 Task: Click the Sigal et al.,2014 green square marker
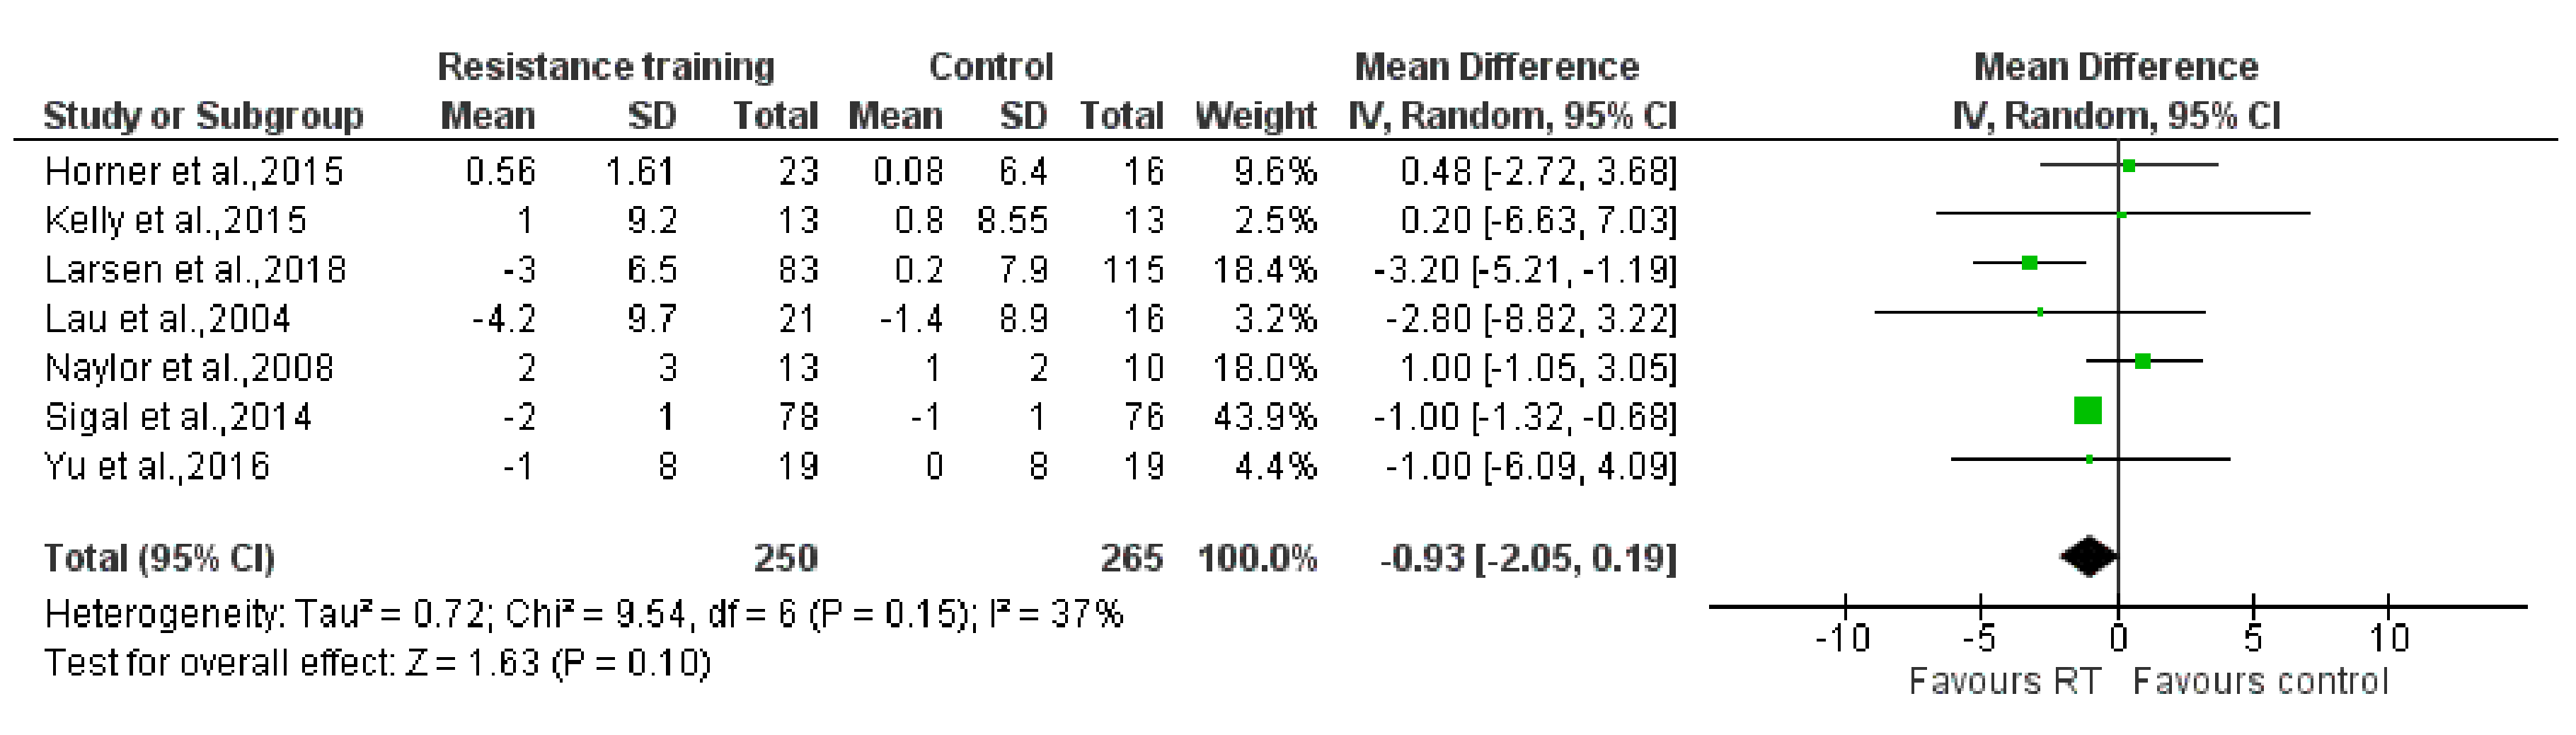click(2087, 410)
